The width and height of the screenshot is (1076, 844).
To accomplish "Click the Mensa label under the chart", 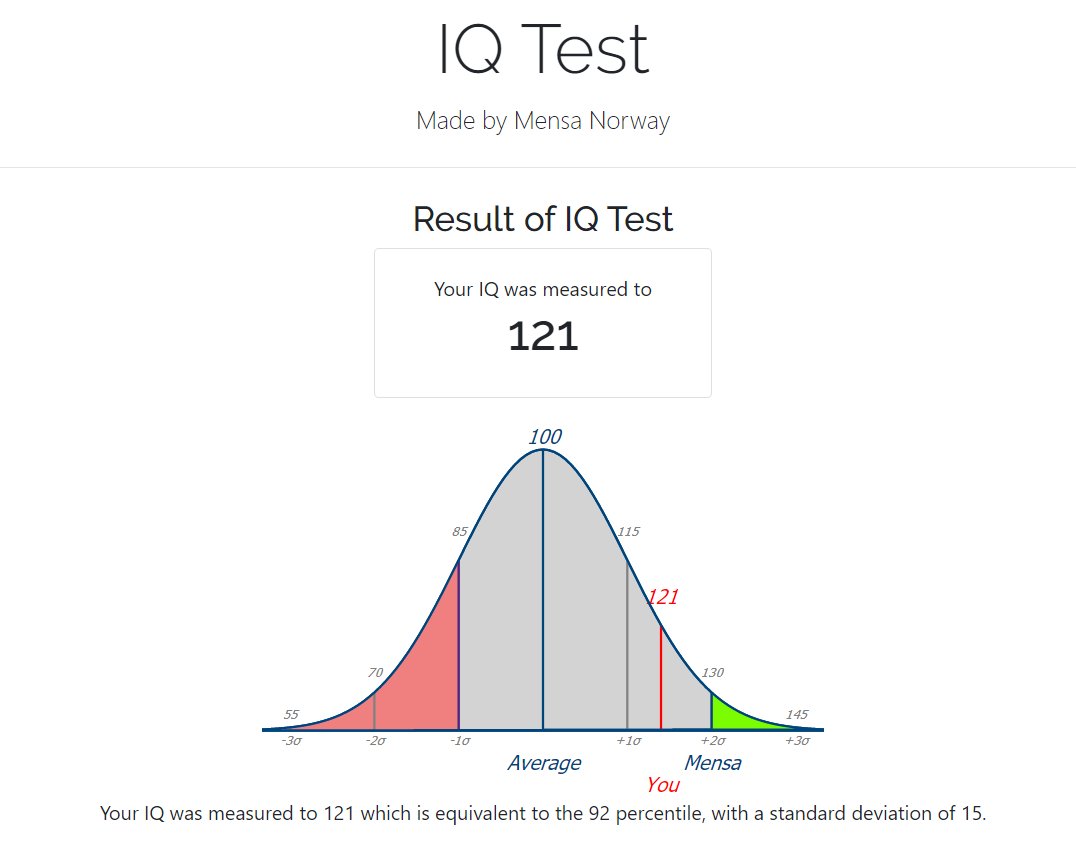I will (712, 763).
